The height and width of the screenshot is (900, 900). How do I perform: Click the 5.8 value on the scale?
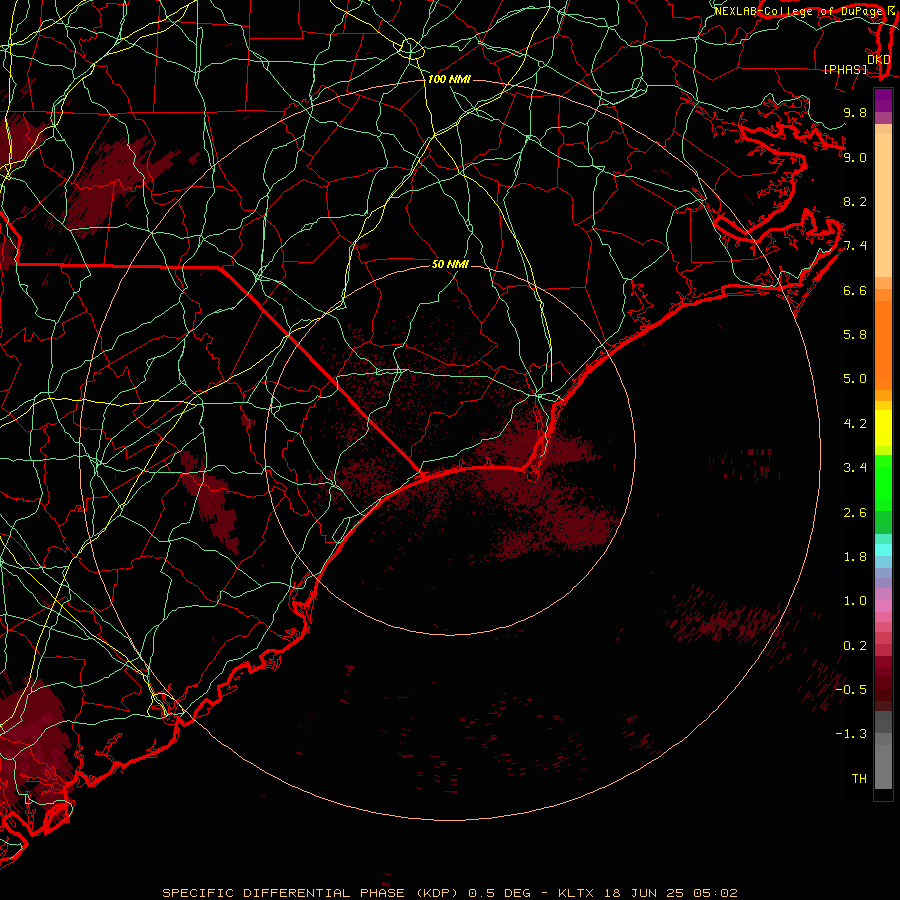coord(855,335)
